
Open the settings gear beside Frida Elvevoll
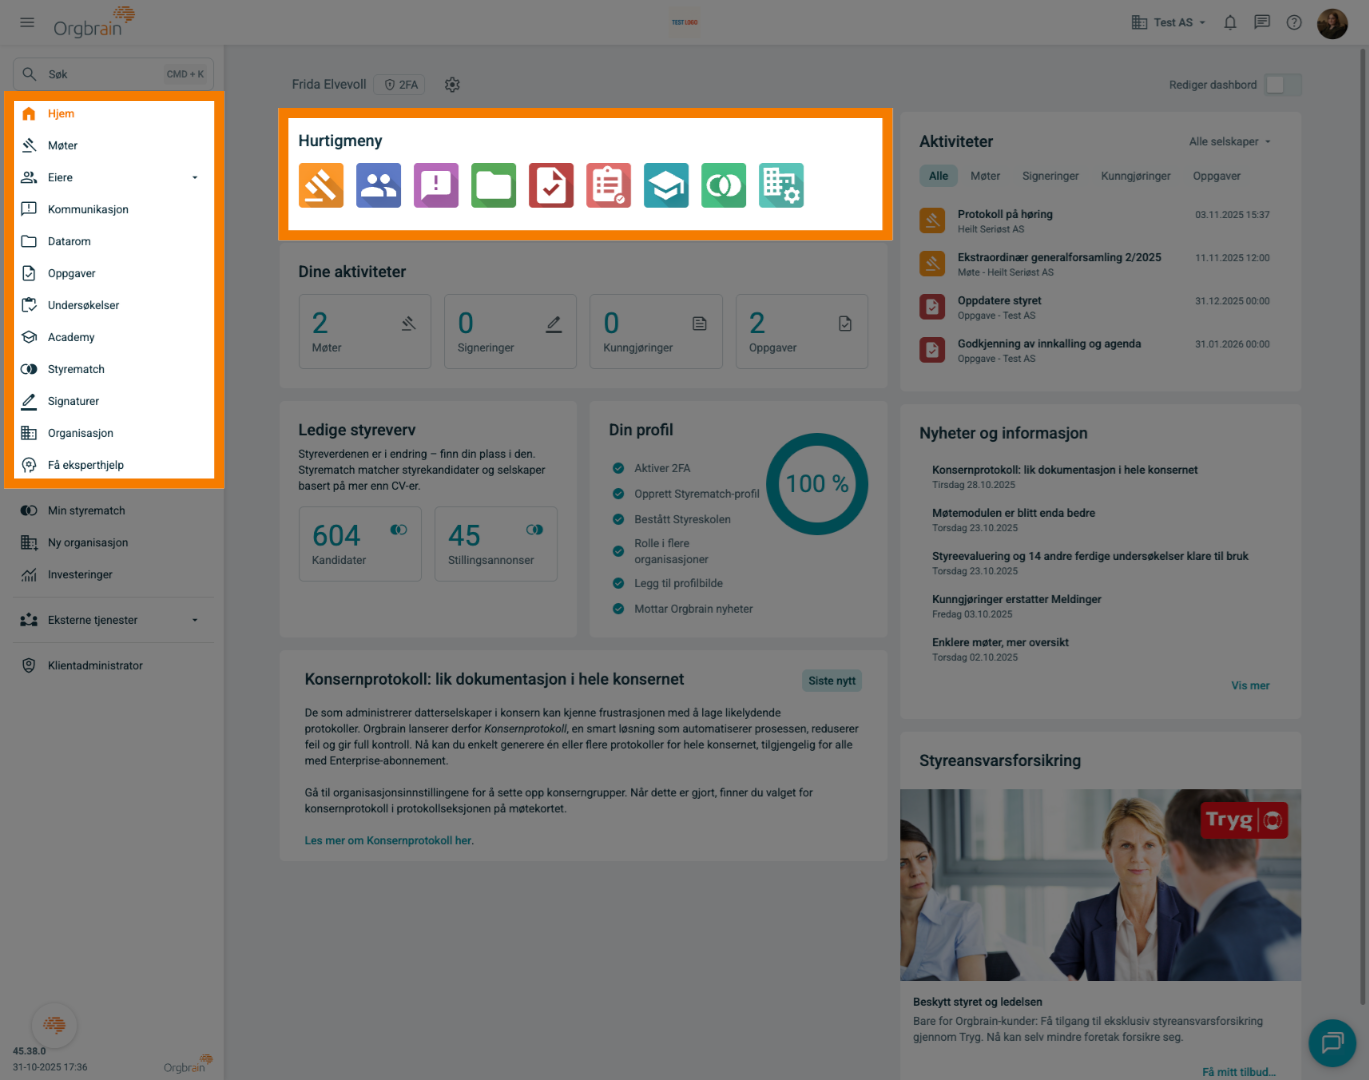click(452, 85)
